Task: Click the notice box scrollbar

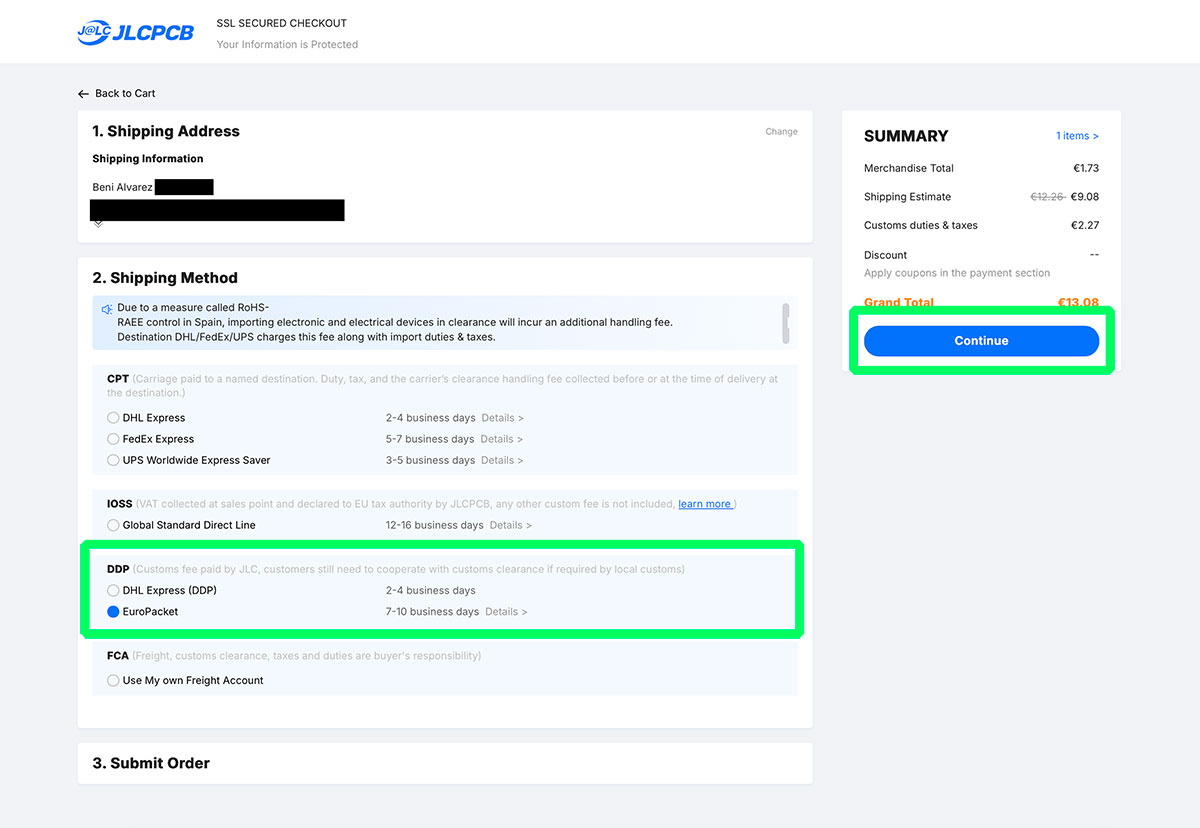Action: point(786,323)
